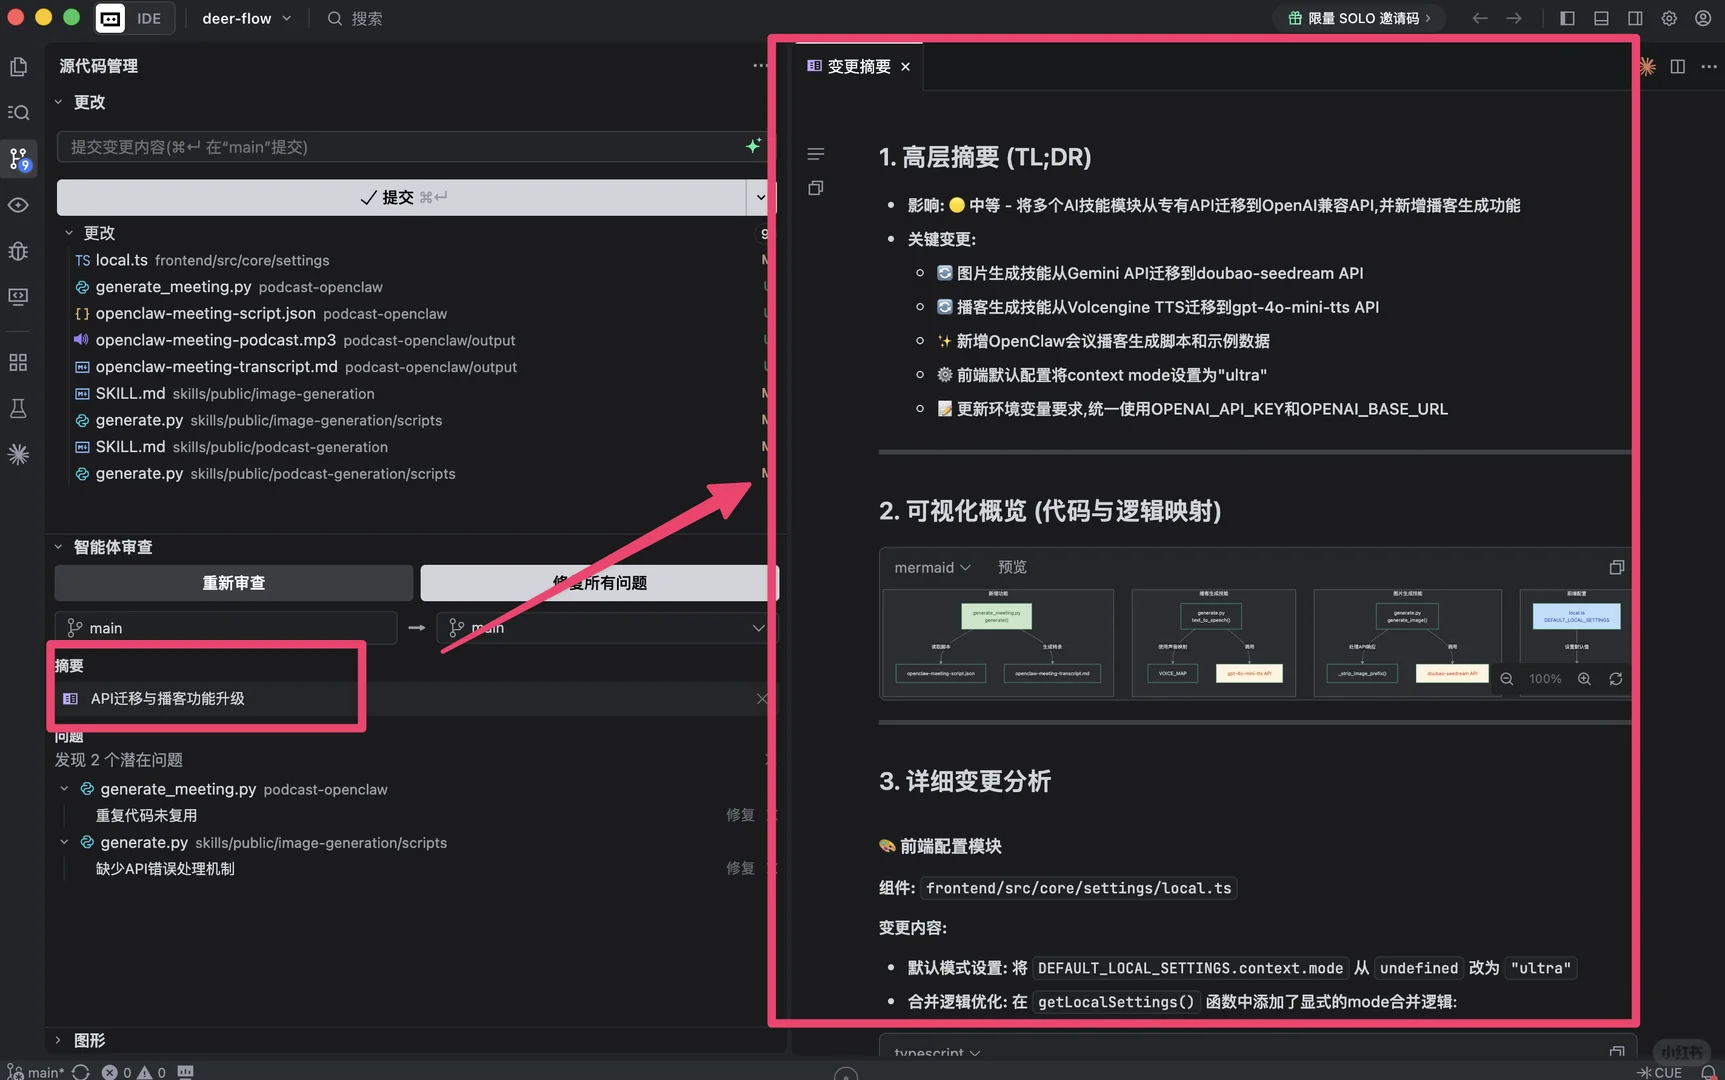Open the more actions menu of source control

click(760, 66)
